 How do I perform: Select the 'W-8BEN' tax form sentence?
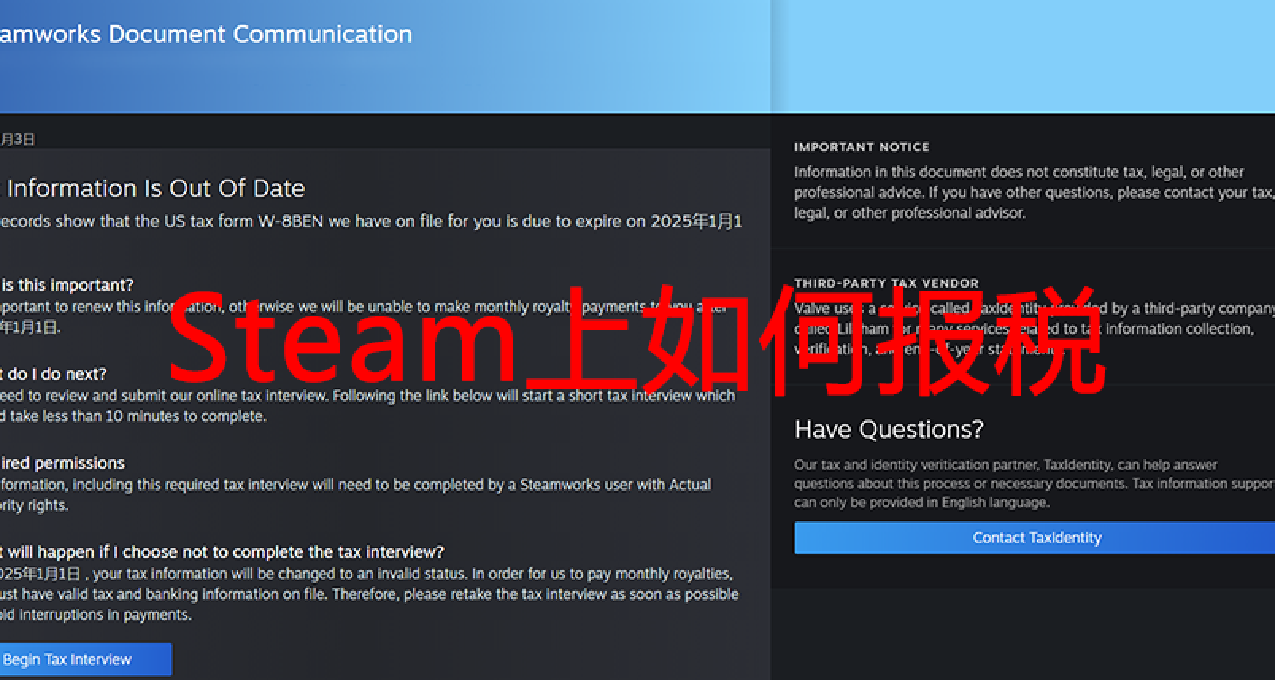(371, 222)
